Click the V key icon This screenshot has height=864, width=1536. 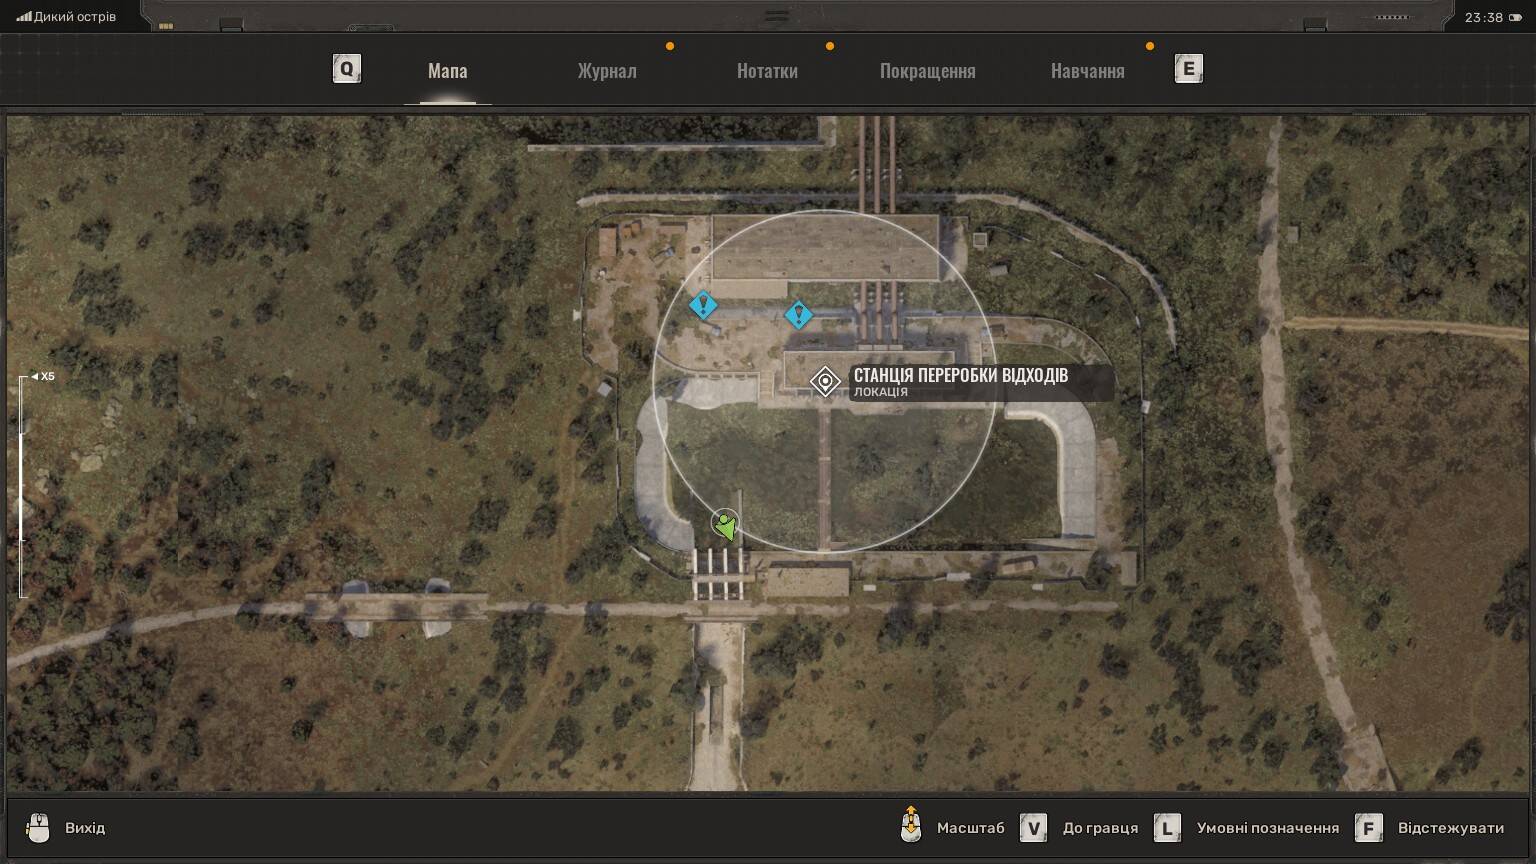pos(1033,828)
